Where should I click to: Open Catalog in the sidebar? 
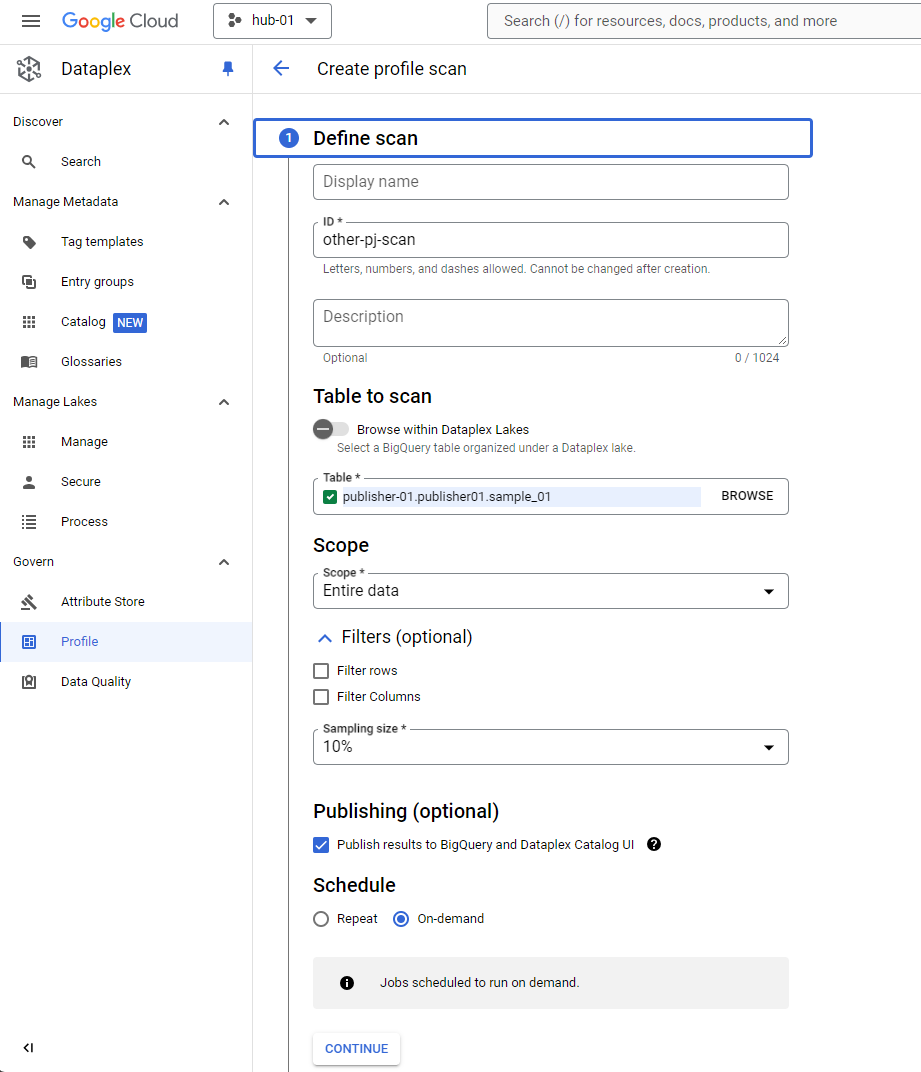point(126,322)
